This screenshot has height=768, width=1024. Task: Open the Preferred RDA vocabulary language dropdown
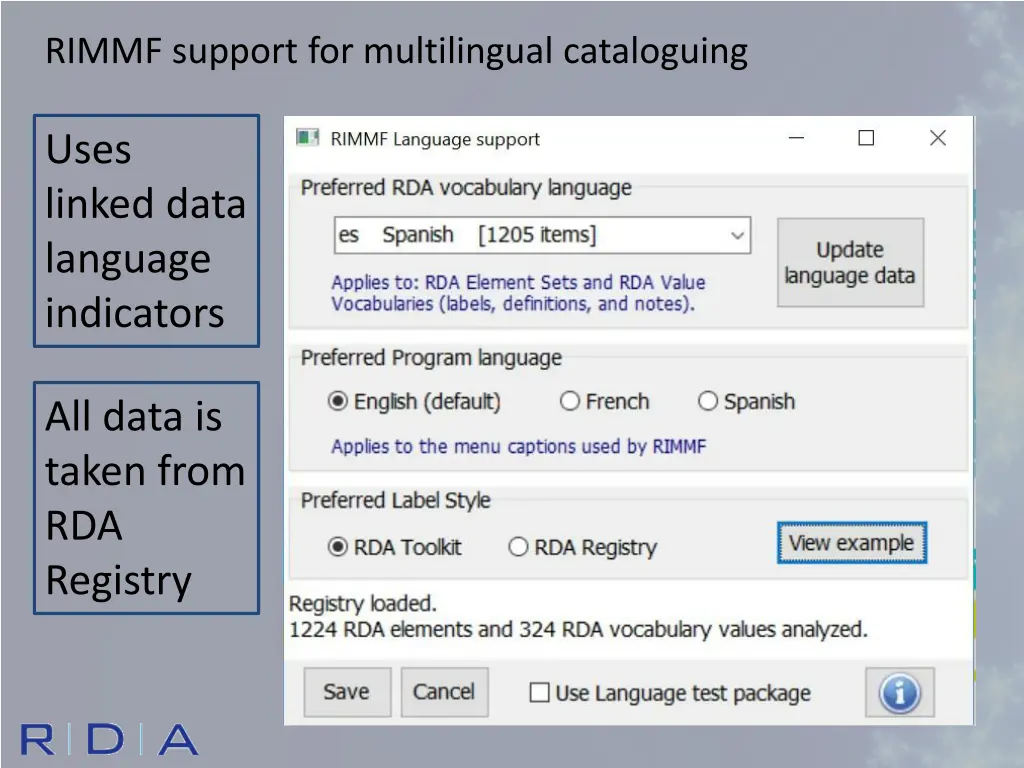click(x=542, y=235)
